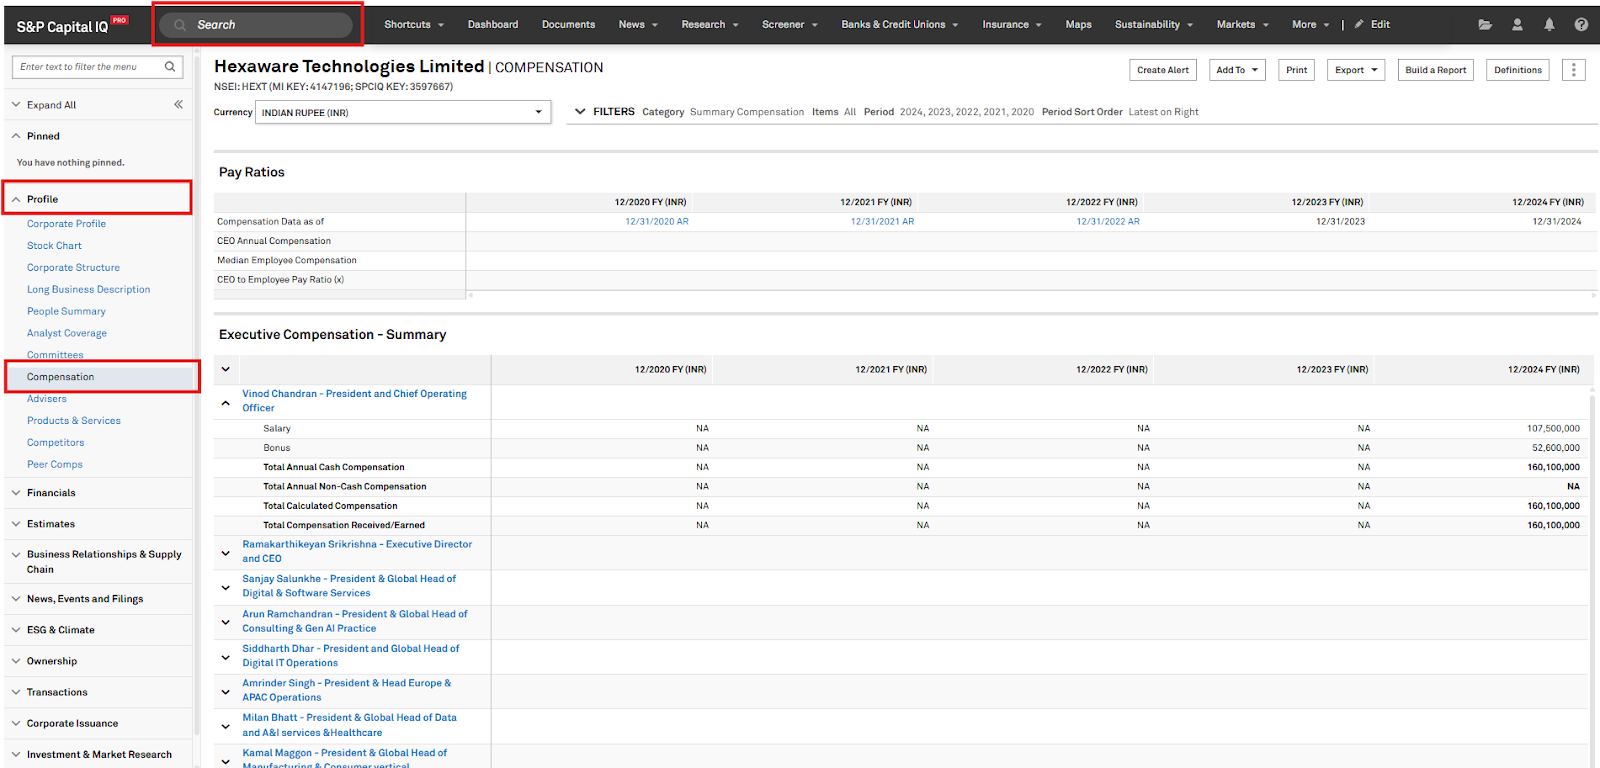Open Stock Chart in sidebar
The width and height of the screenshot is (1600, 768).
pyautogui.click(x=54, y=246)
